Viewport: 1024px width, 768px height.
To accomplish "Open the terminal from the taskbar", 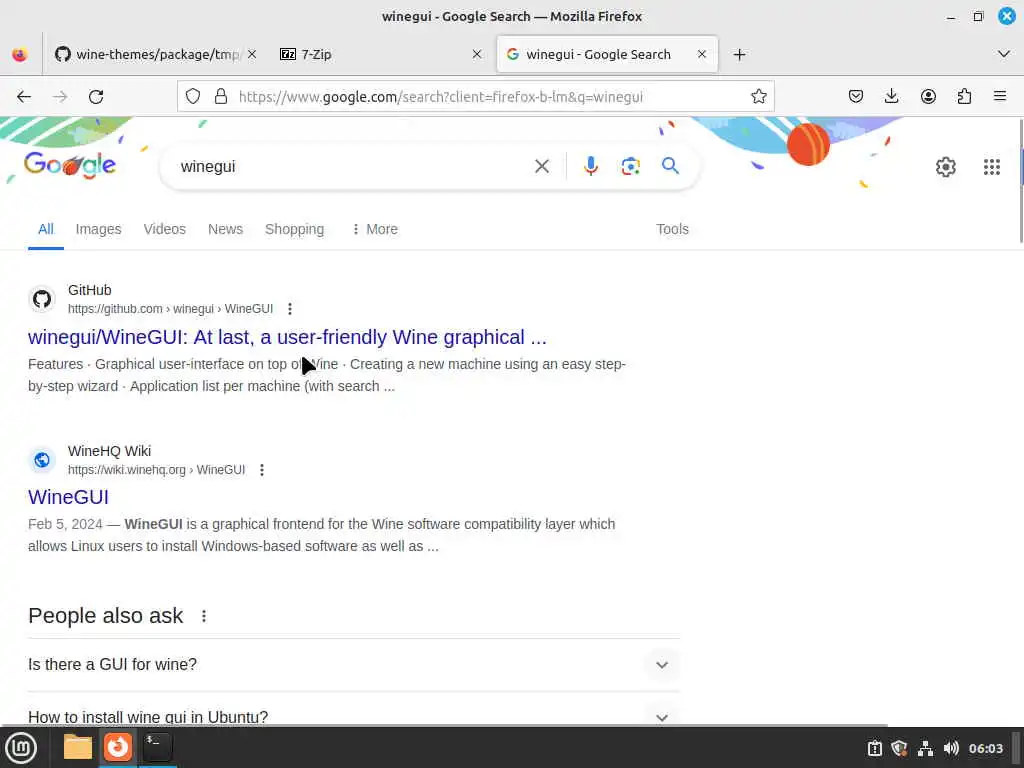I will tap(157, 746).
